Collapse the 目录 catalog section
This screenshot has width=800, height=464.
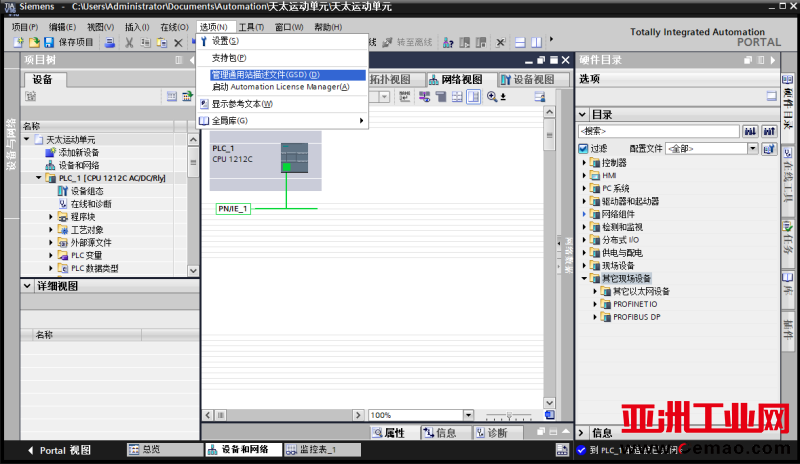tap(582, 114)
